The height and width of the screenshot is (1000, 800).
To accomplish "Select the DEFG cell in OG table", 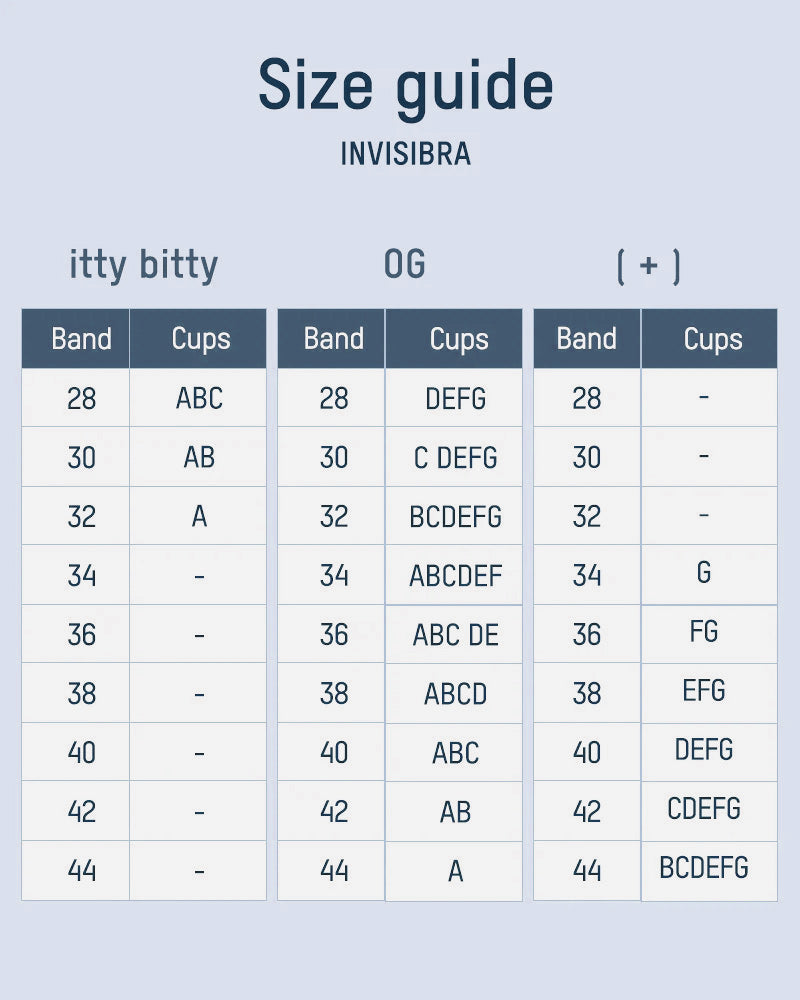I will click(x=455, y=399).
